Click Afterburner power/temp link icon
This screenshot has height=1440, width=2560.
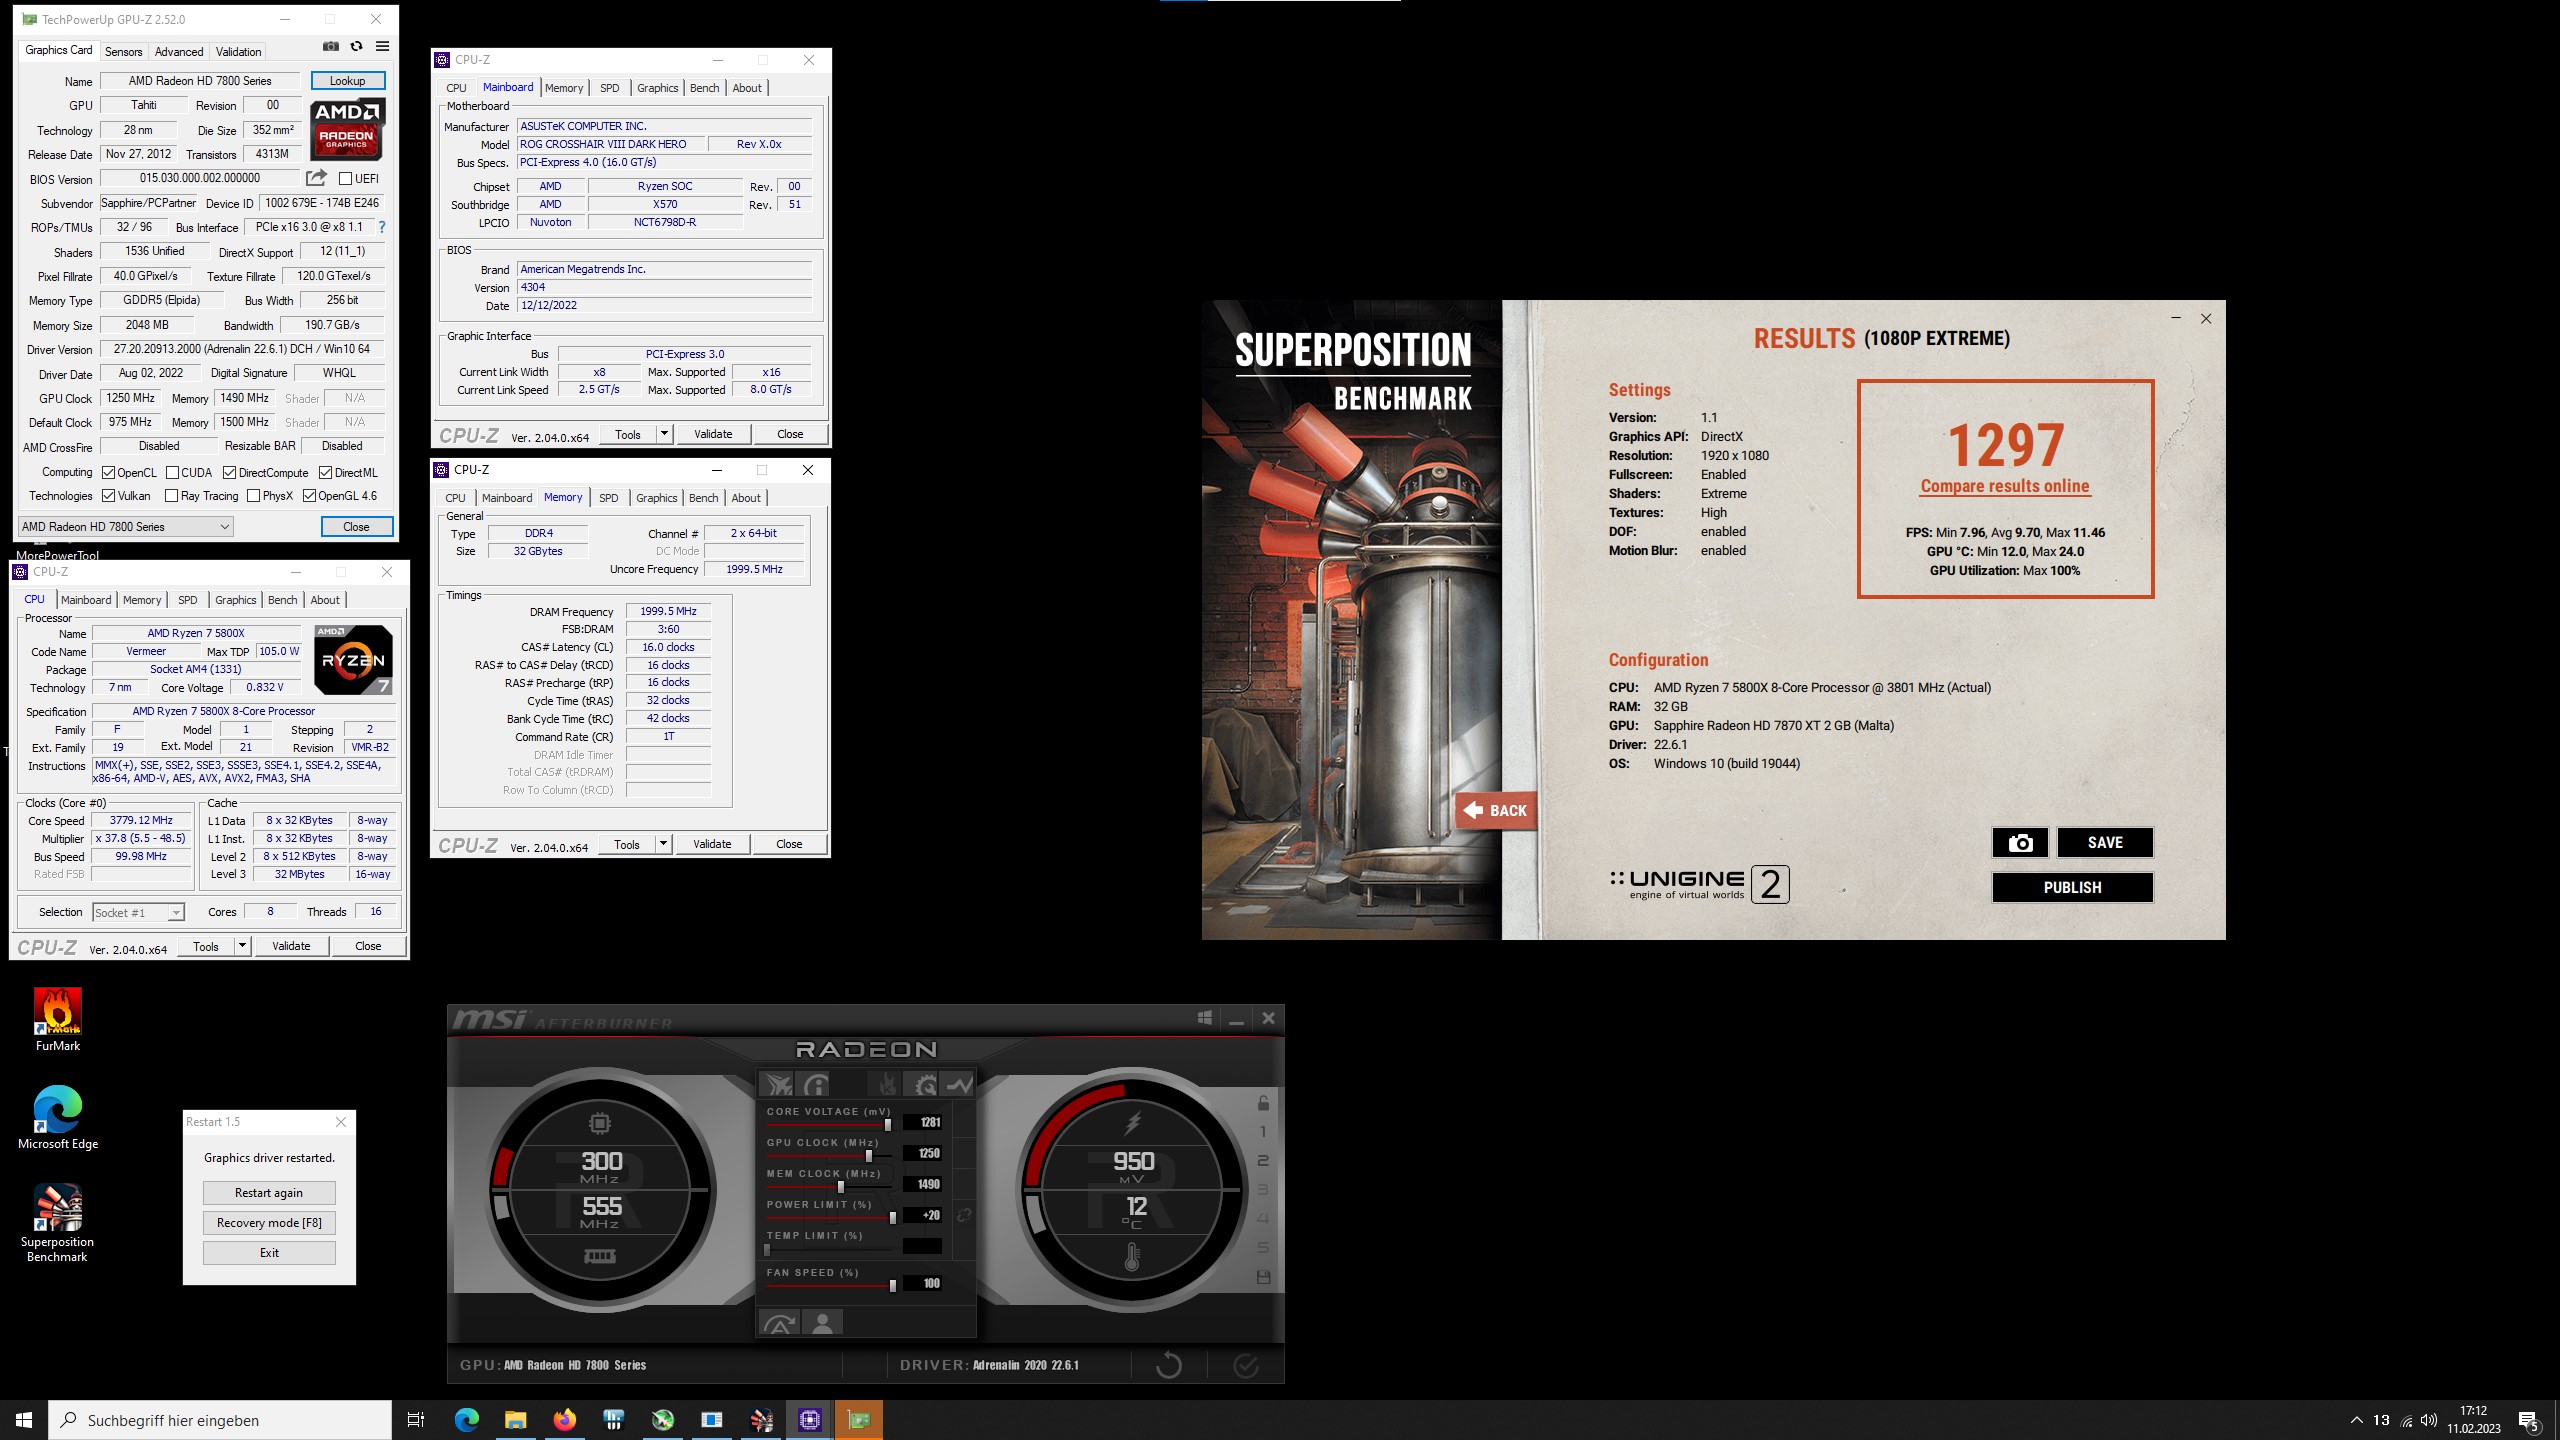click(x=964, y=1215)
